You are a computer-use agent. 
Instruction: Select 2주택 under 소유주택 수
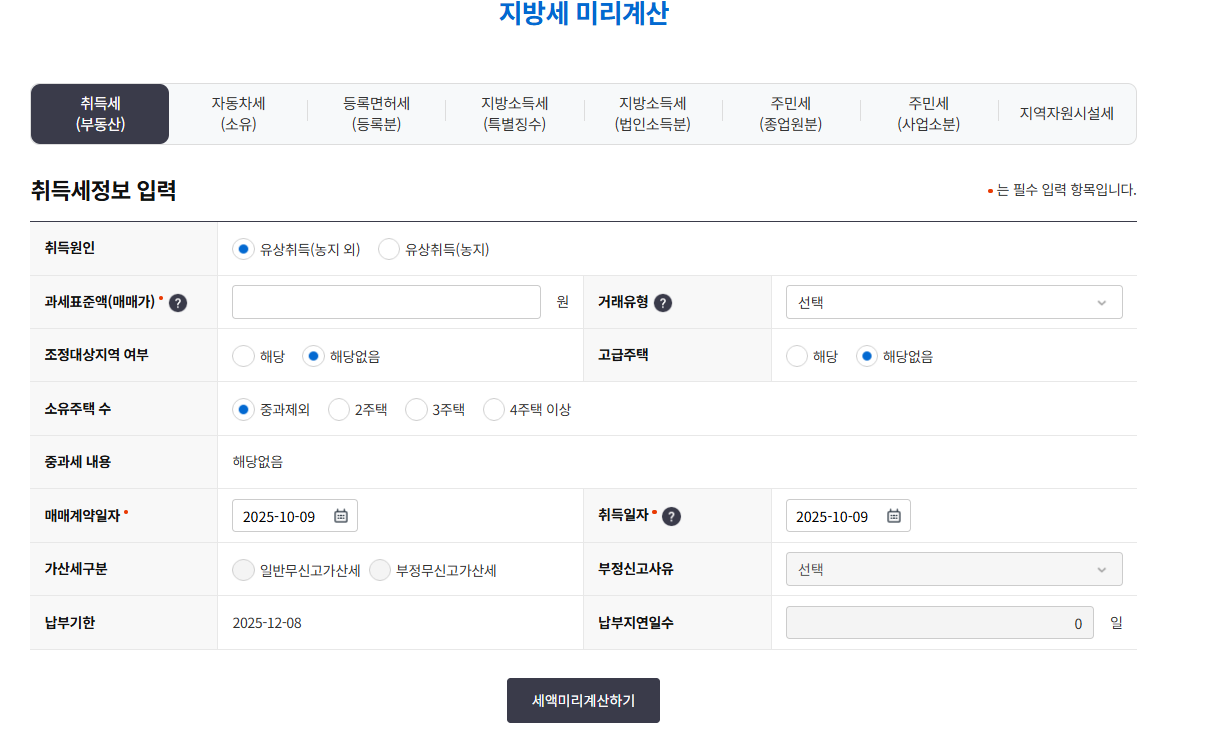(339, 409)
